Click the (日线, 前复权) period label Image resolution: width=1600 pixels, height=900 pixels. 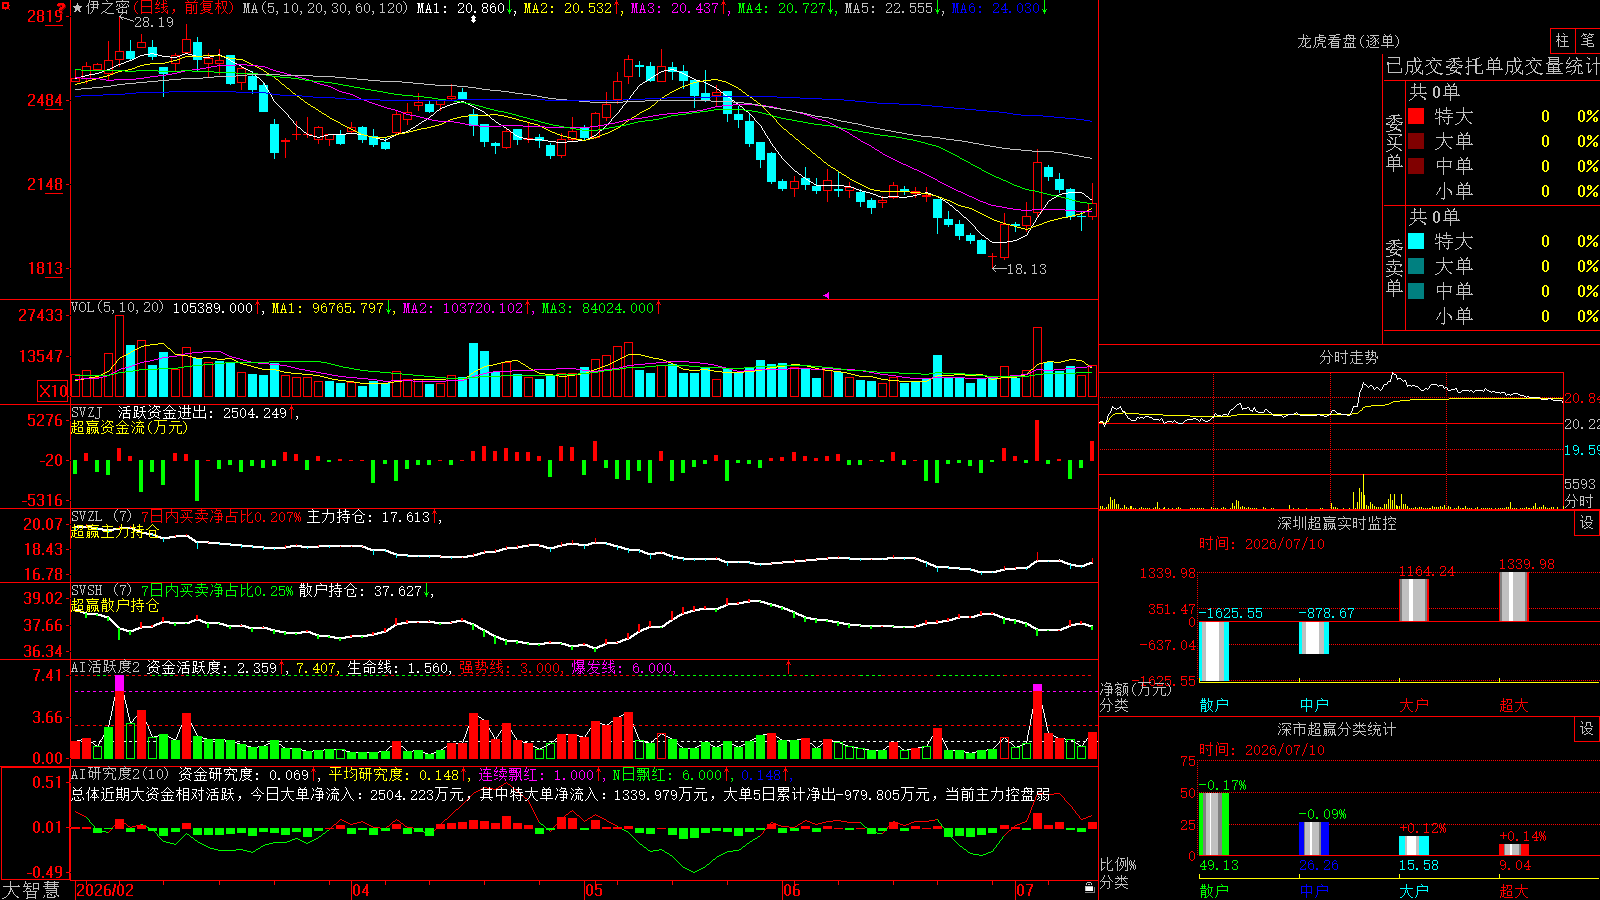(183, 8)
